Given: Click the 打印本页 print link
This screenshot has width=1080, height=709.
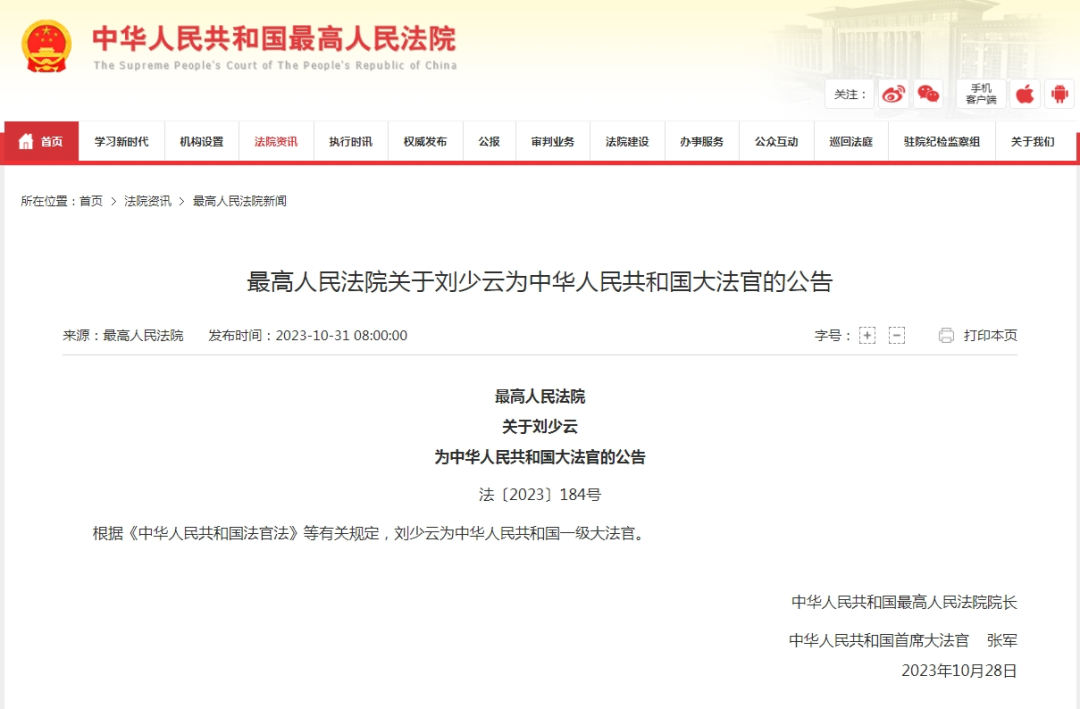Looking at the screenshot, I should click(x=988, y=335).
